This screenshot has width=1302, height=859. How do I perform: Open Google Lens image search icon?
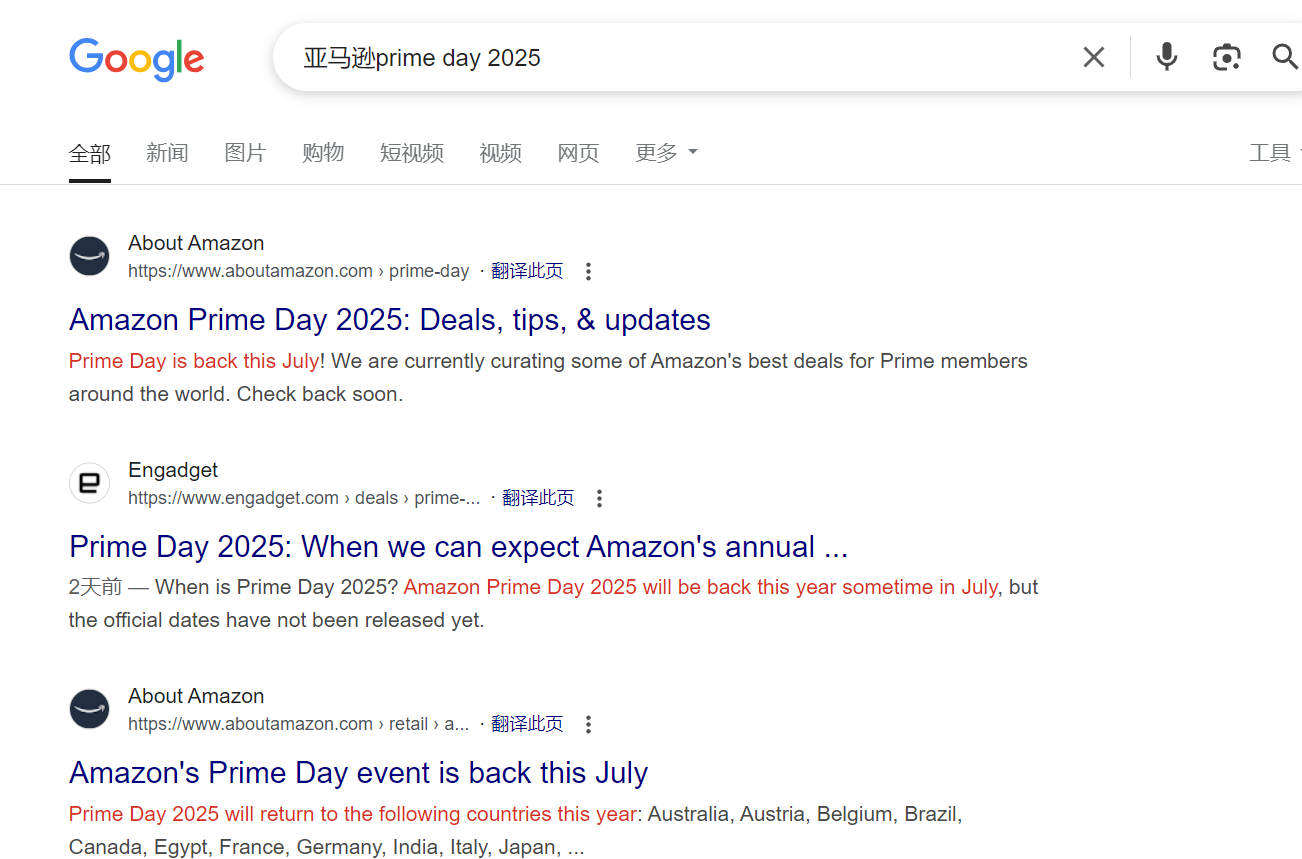click(1226, 57)
